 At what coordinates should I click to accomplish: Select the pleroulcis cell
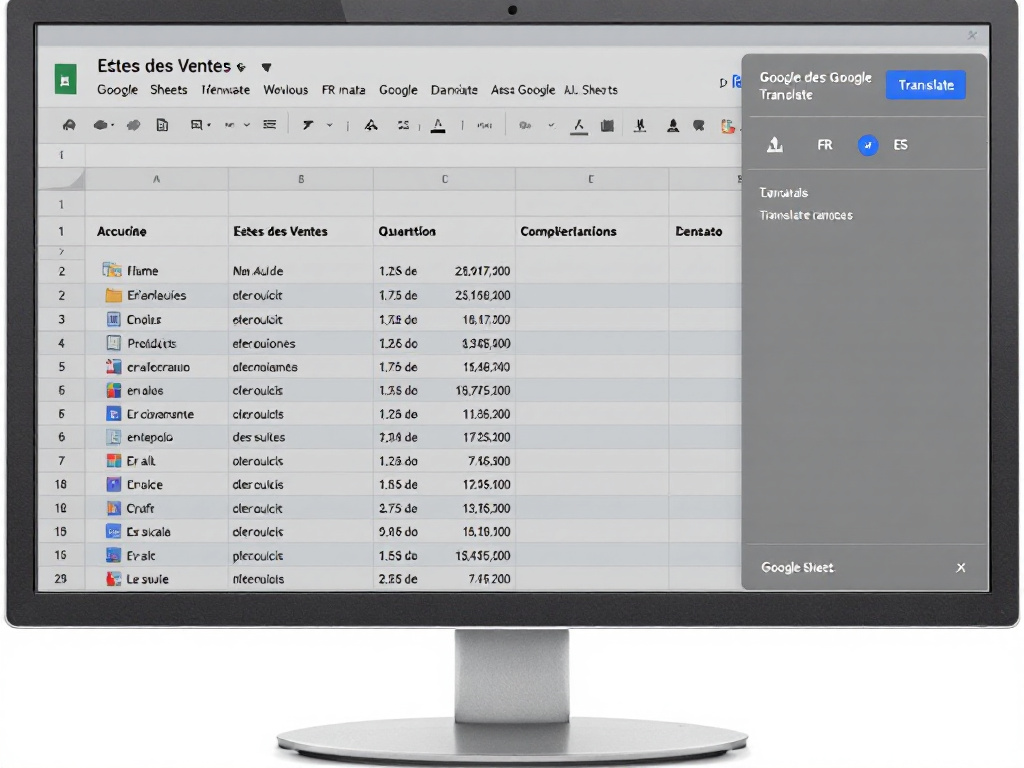tap(300, 555)
